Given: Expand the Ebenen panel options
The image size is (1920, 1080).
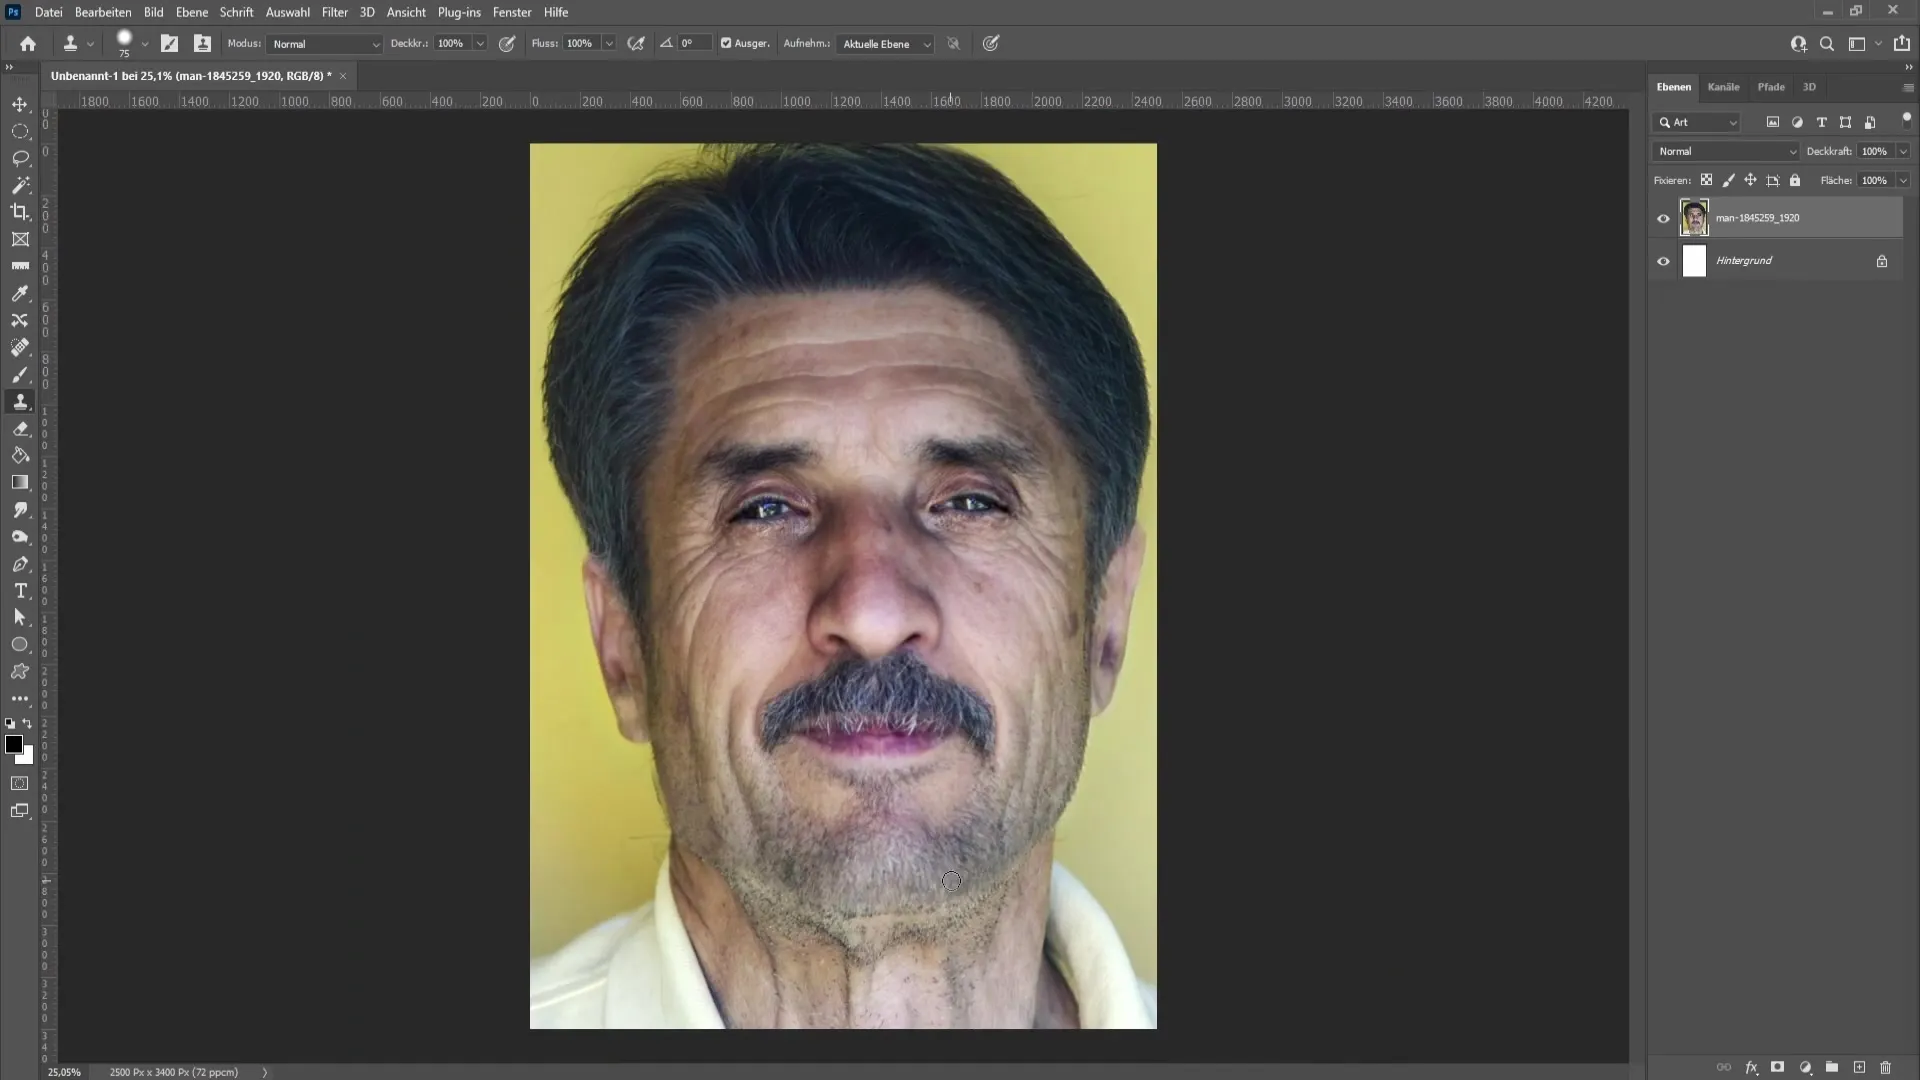Looking at the screenshot, I should click(x=1907, y=86).
